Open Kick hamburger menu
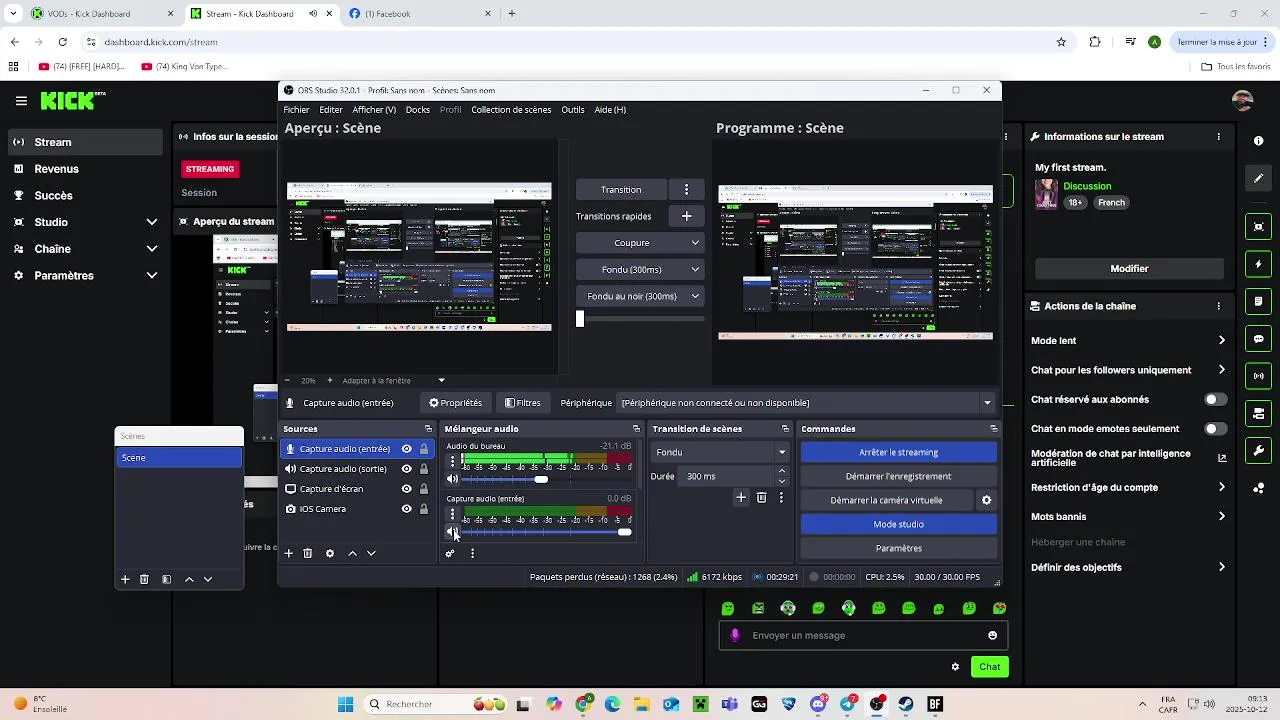The image size is (1280, 720). (x=21, y=101)
